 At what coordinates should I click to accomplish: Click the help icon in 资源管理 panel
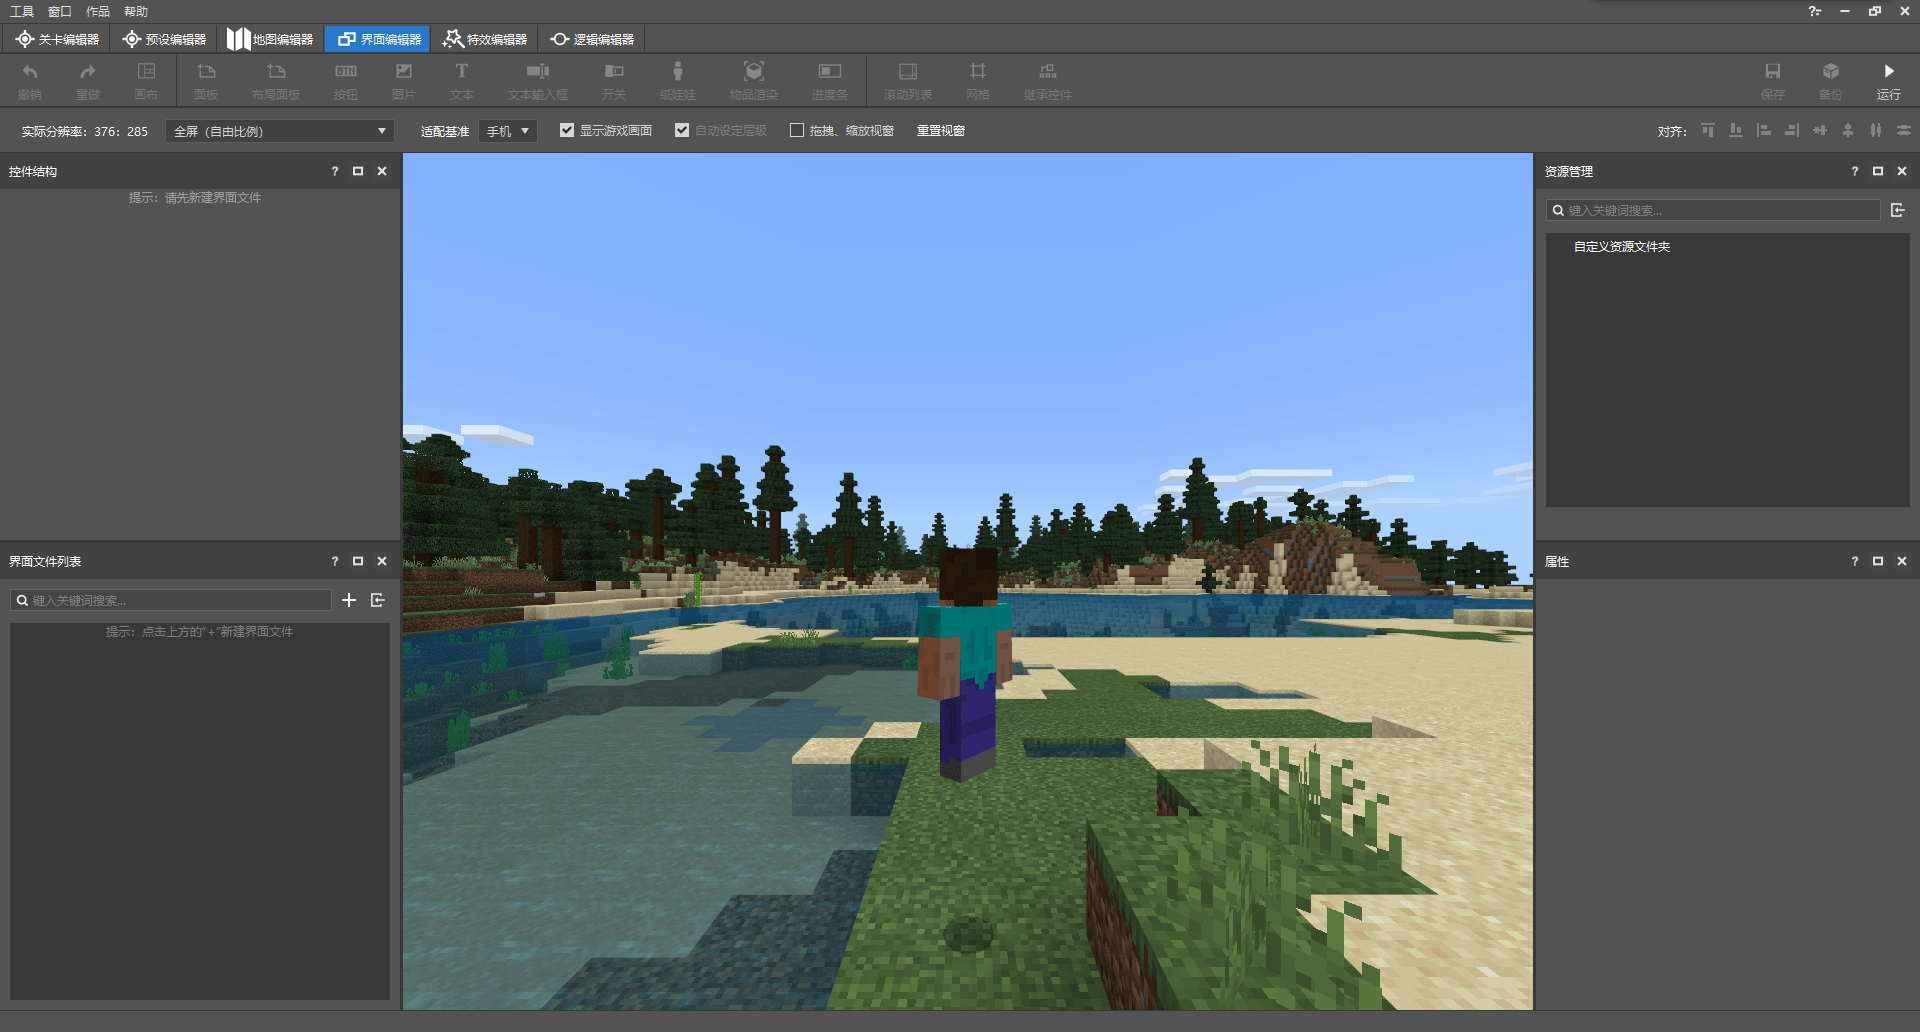point(1855,171)
